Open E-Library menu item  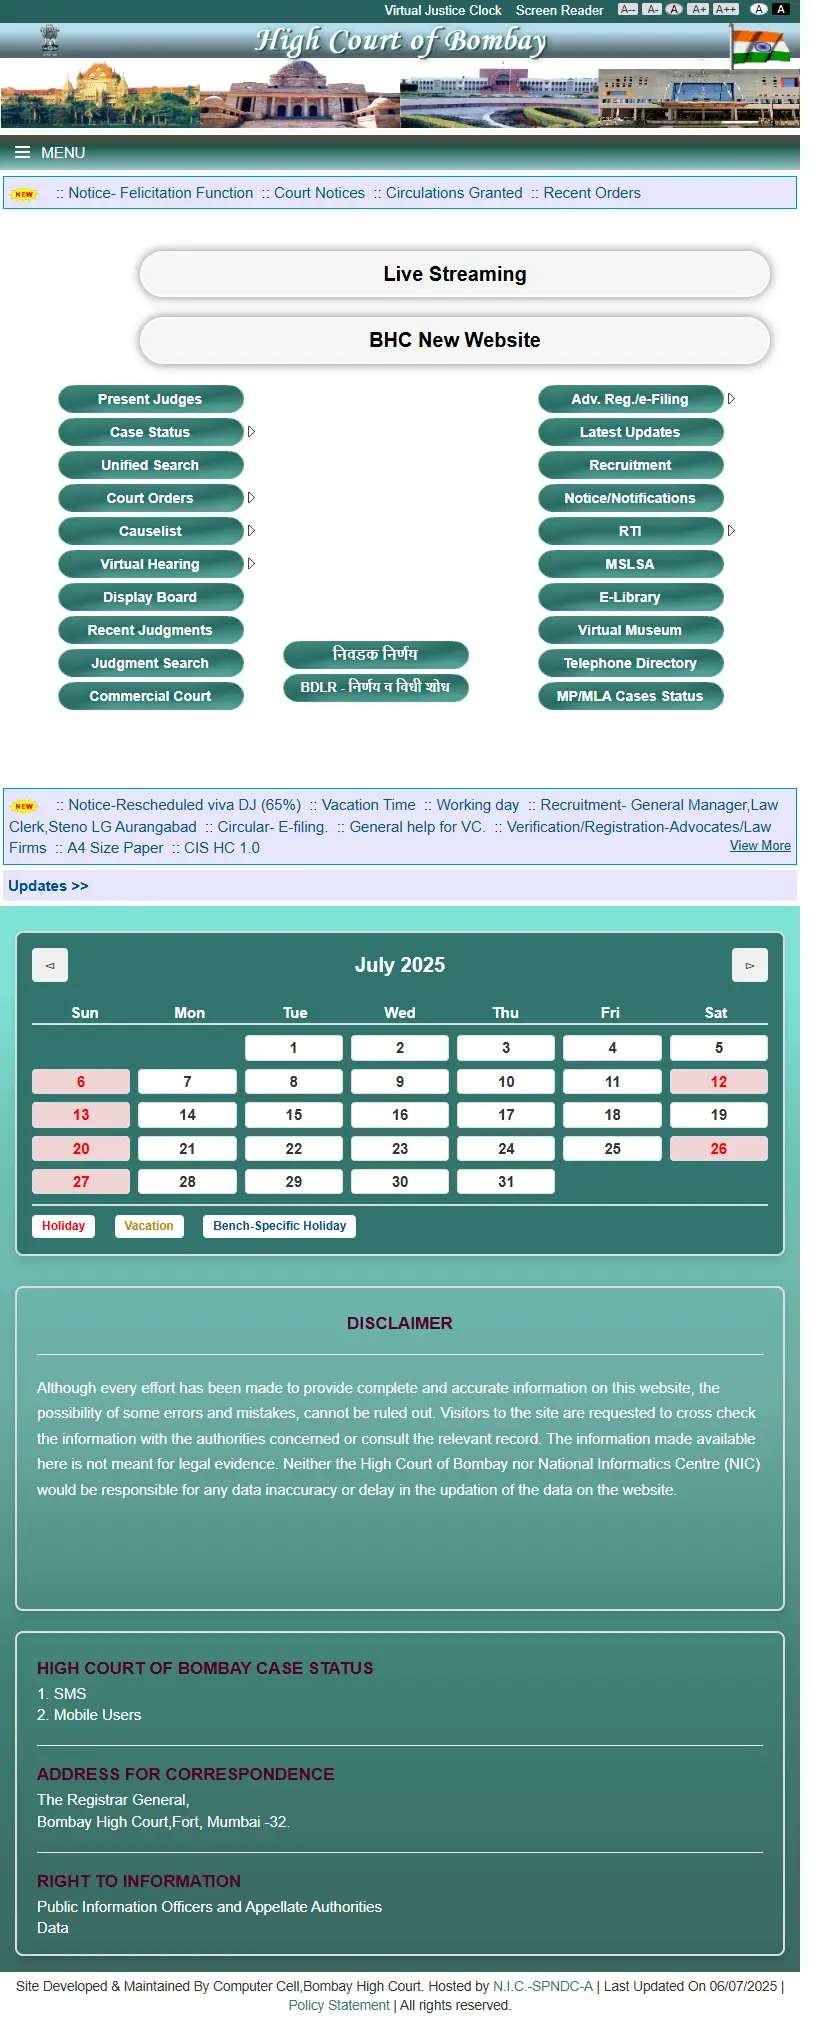[x=631, y=597]
